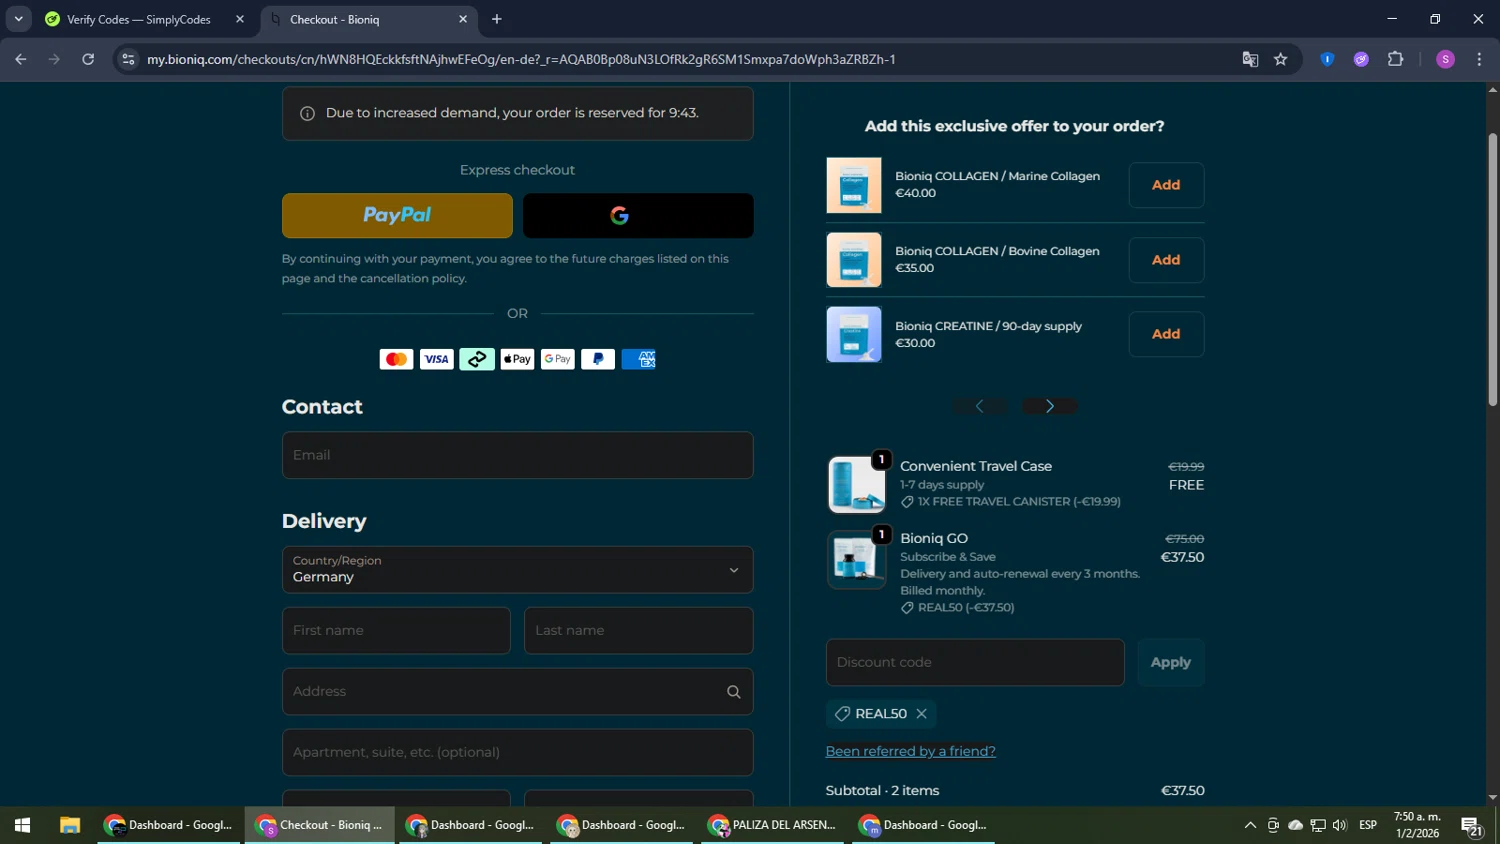Screen dimensions: 1500x844
Task: Open the OneDrive cloud tray icon
Action: [x=1296, y=825]
